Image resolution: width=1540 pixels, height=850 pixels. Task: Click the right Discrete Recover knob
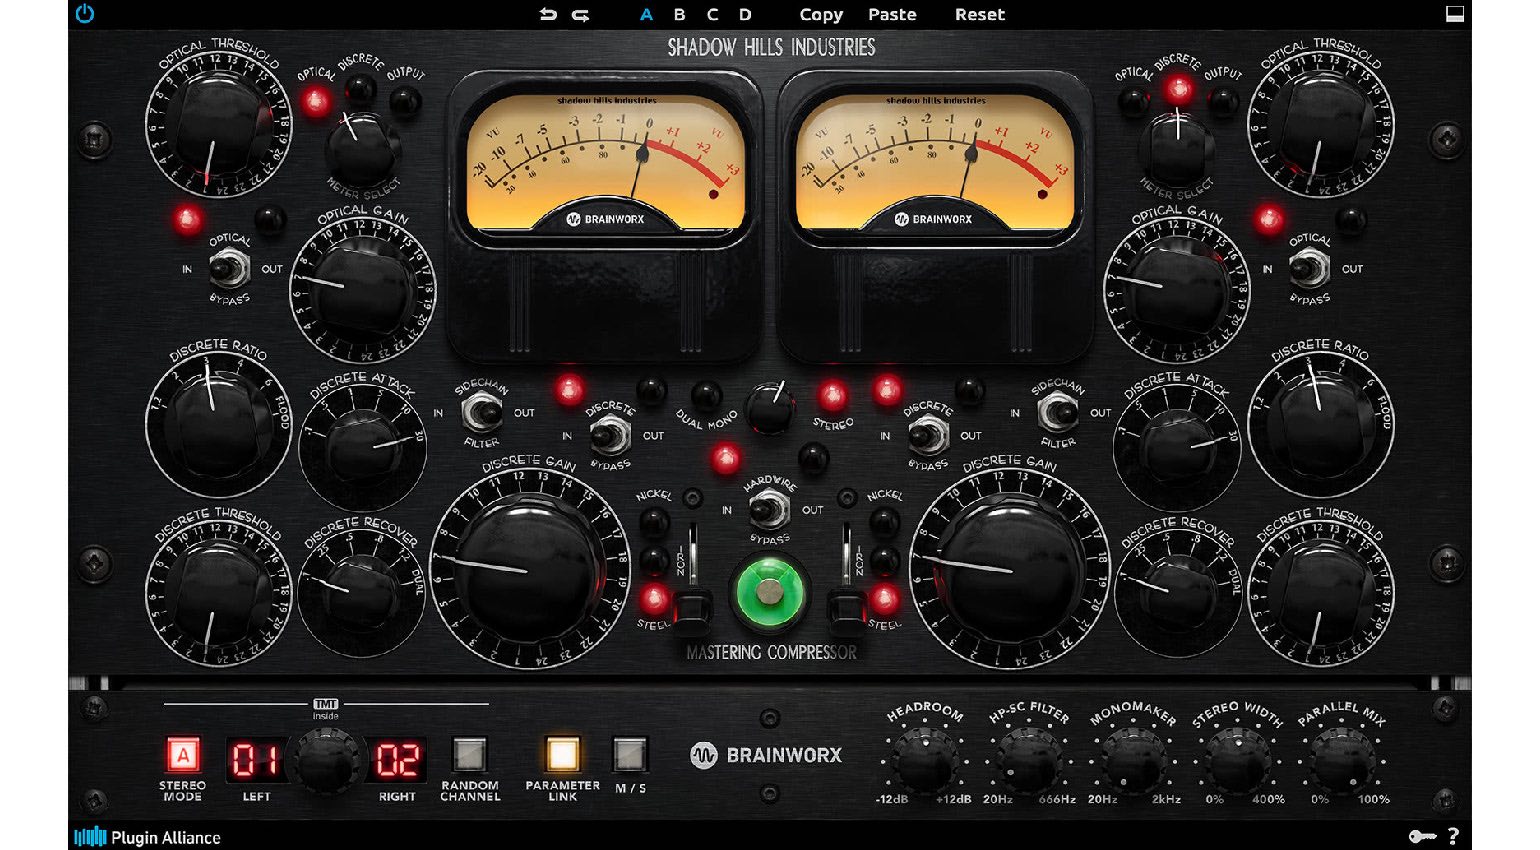coord(1176,592)
